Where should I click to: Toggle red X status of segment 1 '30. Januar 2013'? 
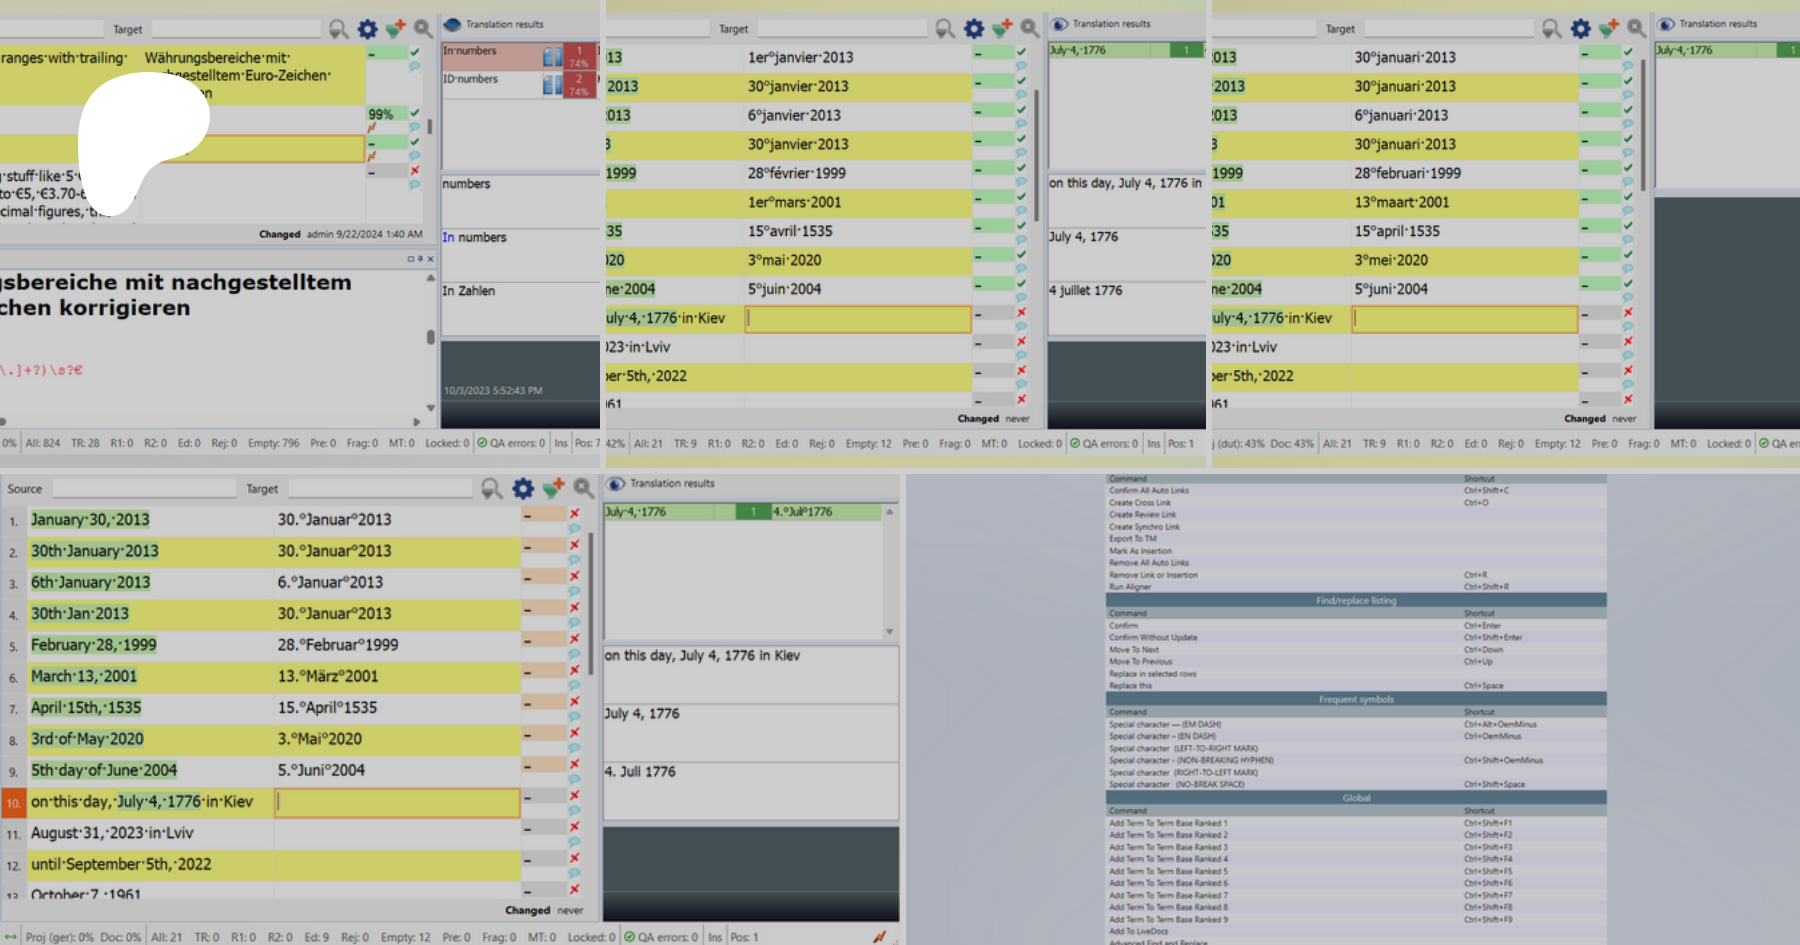(x=574, y=514)
